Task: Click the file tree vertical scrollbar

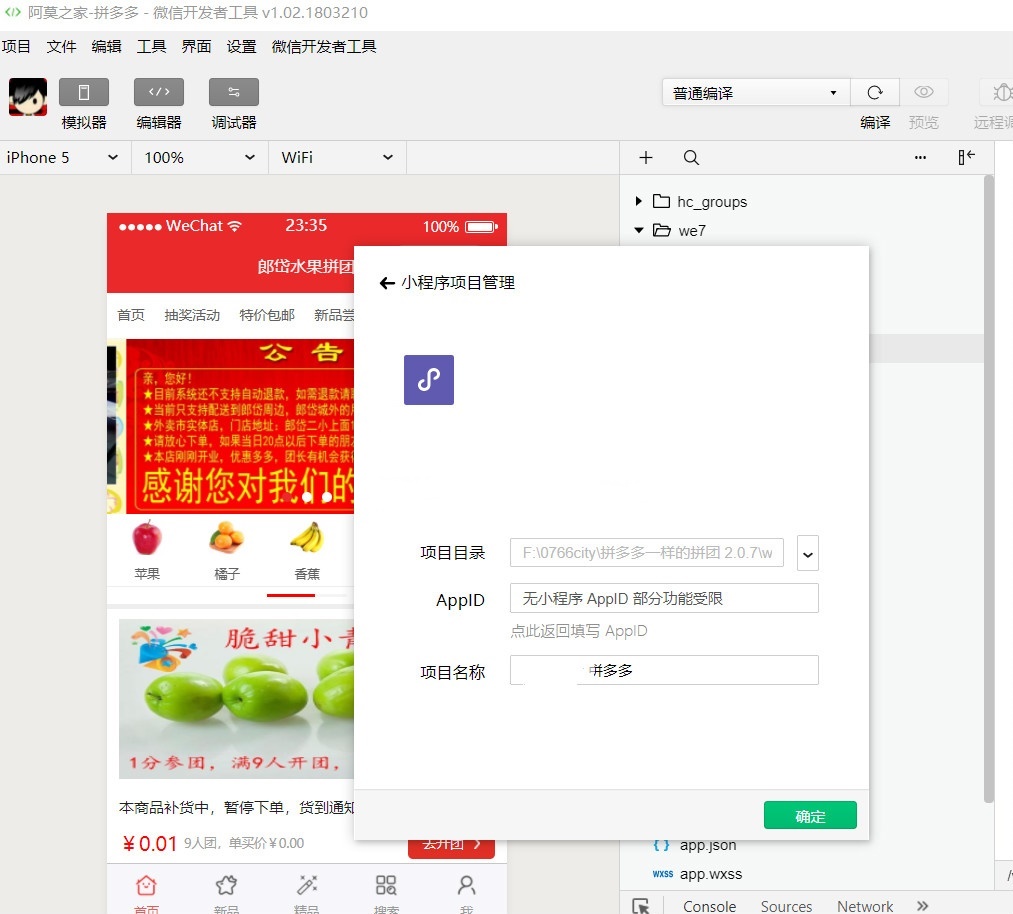Action: click(x=988, y=488)
